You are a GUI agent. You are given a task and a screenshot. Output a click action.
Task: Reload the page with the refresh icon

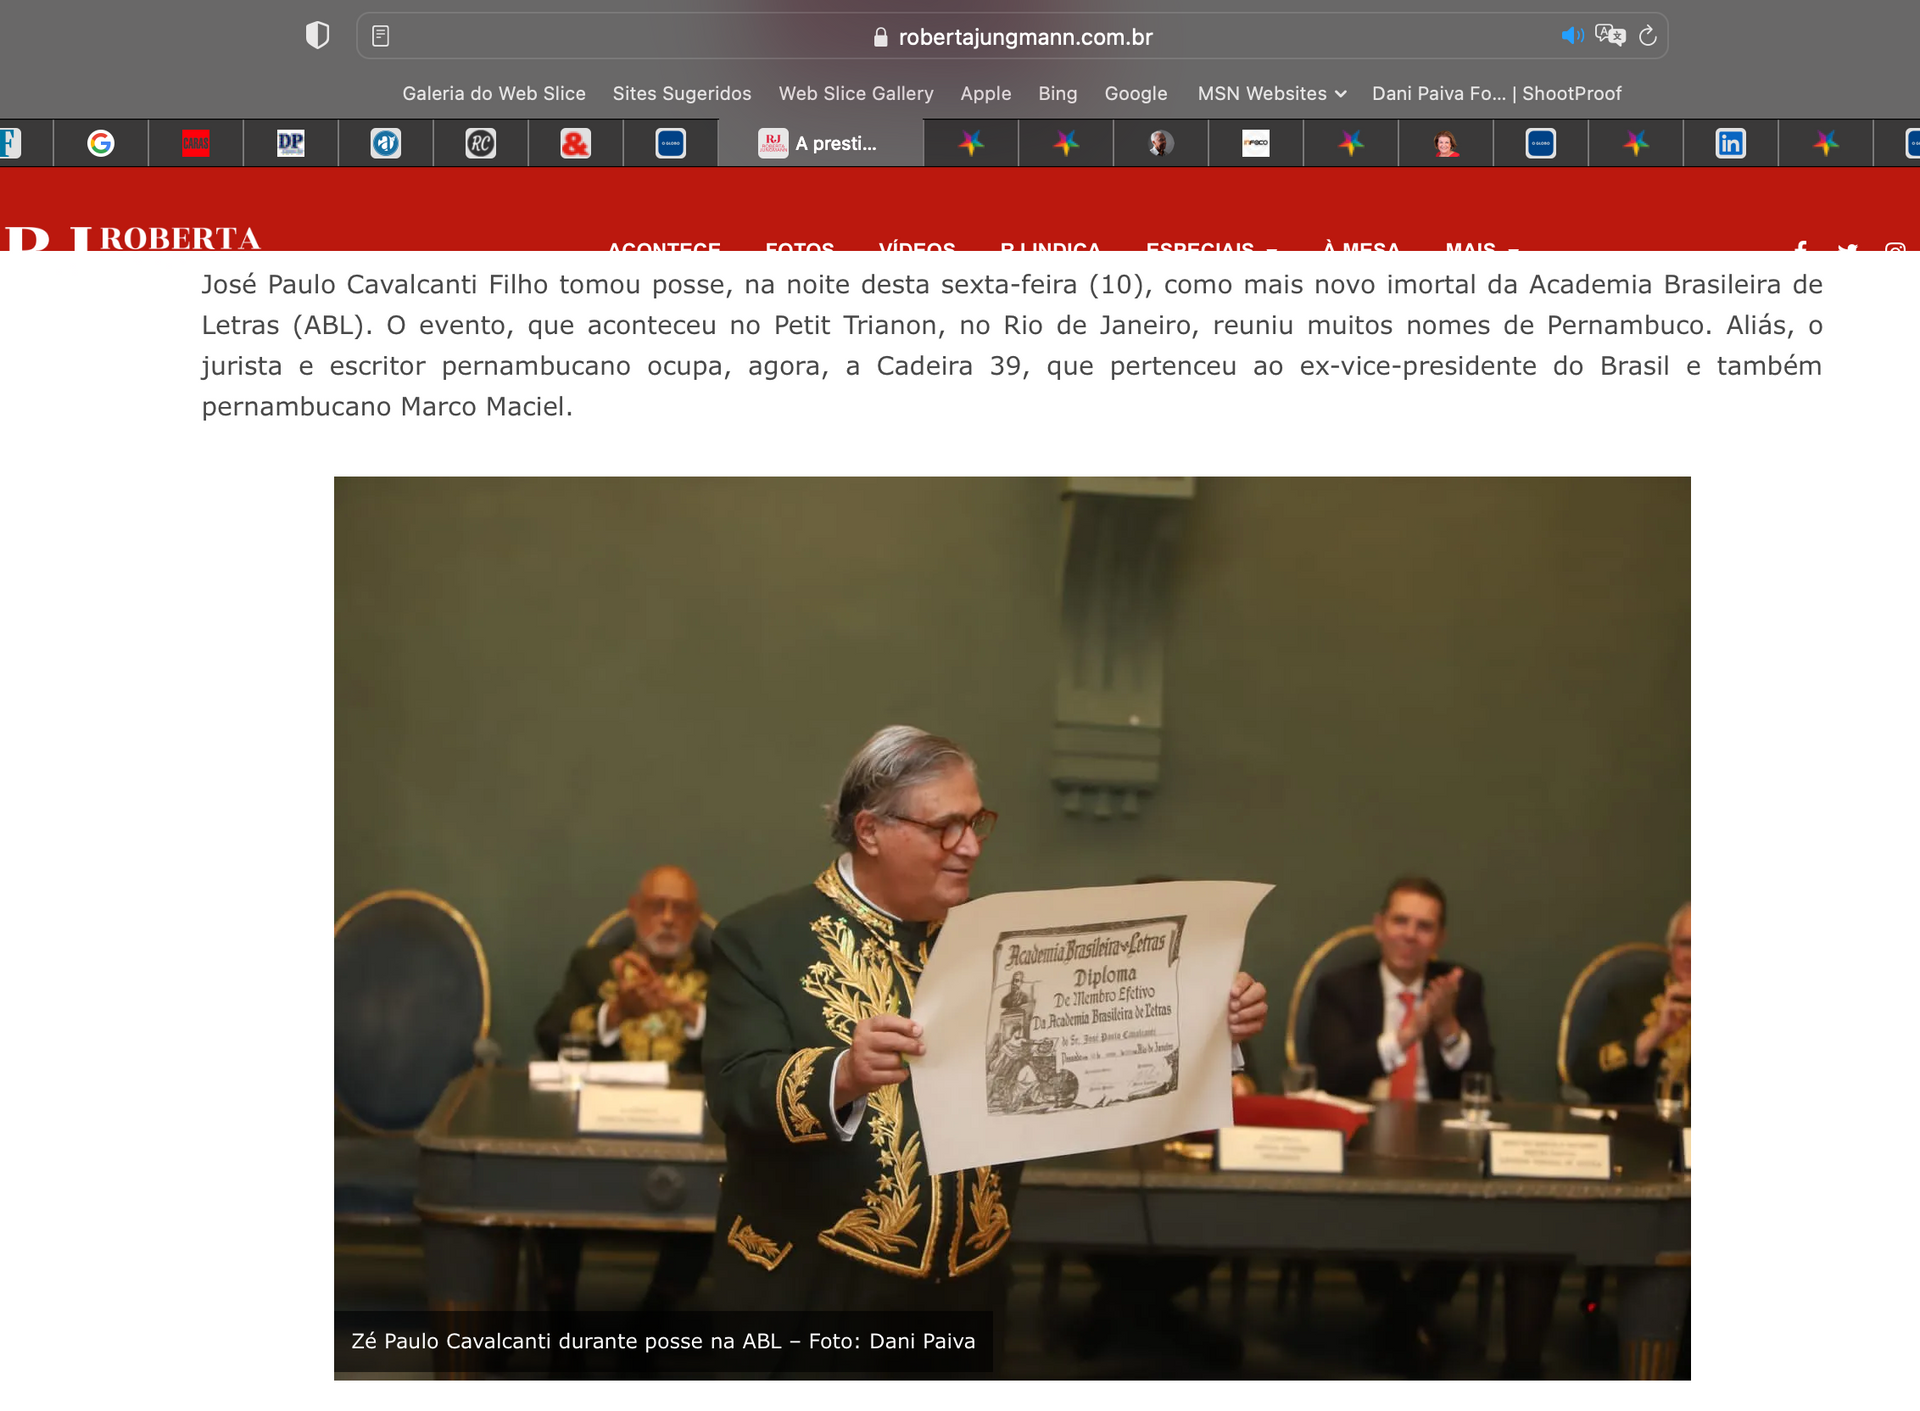[1648, 36]
